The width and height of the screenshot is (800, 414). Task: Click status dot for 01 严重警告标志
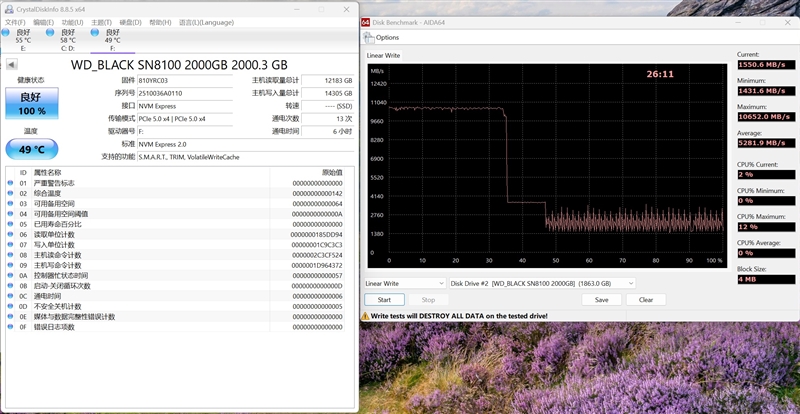point(10,183)
